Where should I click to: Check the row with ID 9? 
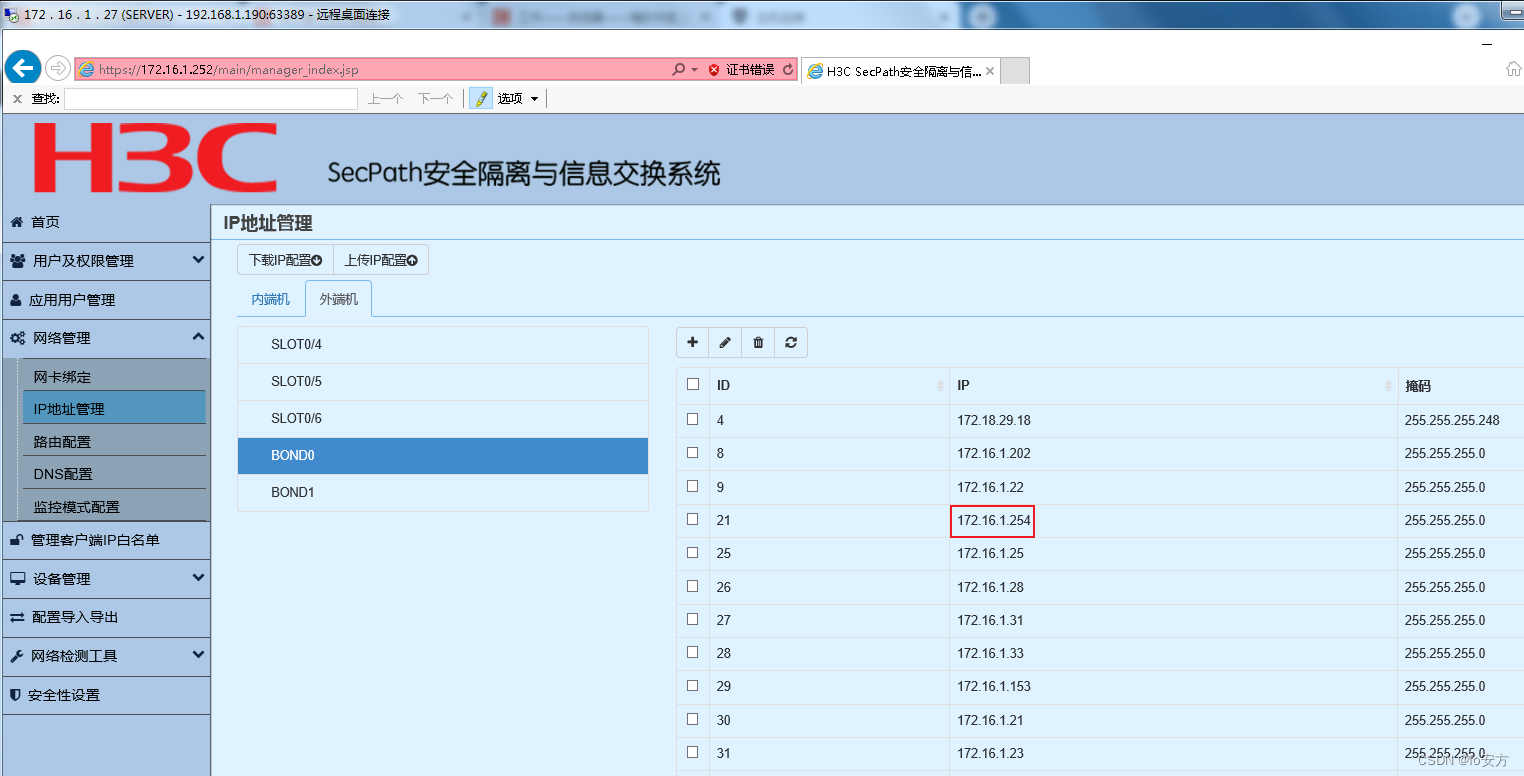692,486
